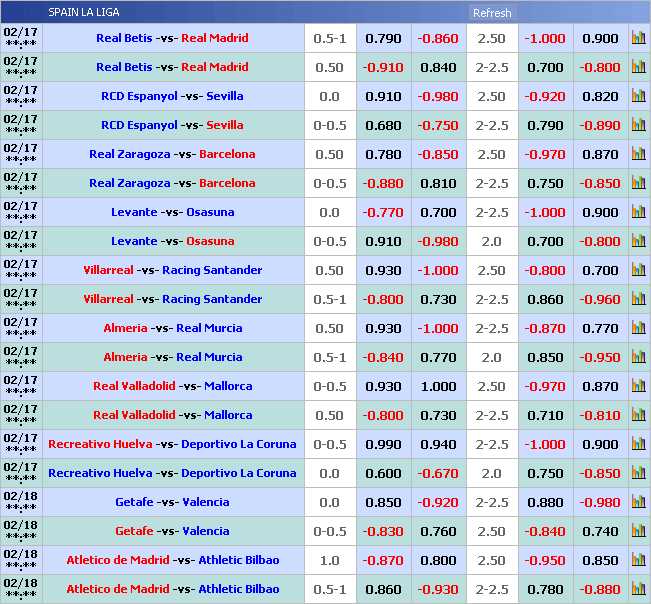This screenshot has height=604, width=651.
Task: Select the 0.680 odds for RCD Espanyol
Action: [383, 125]
